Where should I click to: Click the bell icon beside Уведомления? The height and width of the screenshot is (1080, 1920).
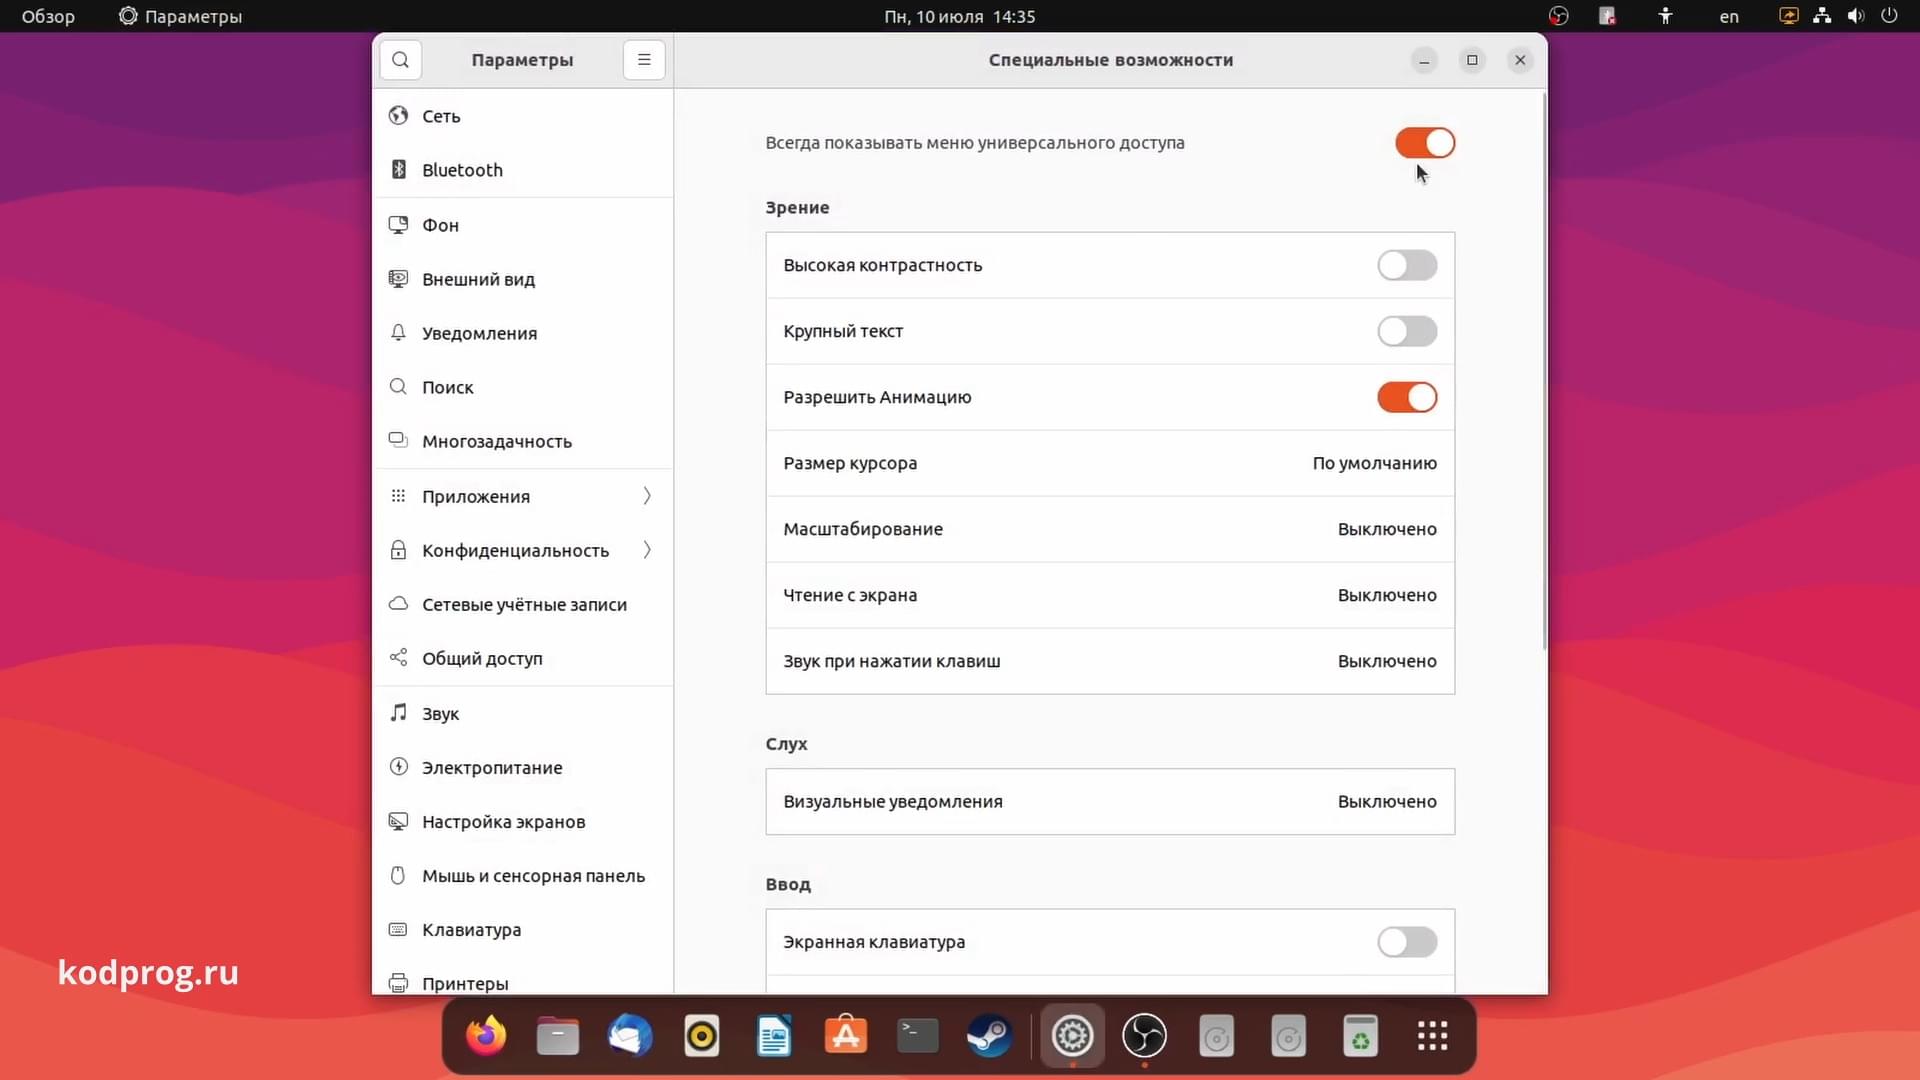(398, 332)
